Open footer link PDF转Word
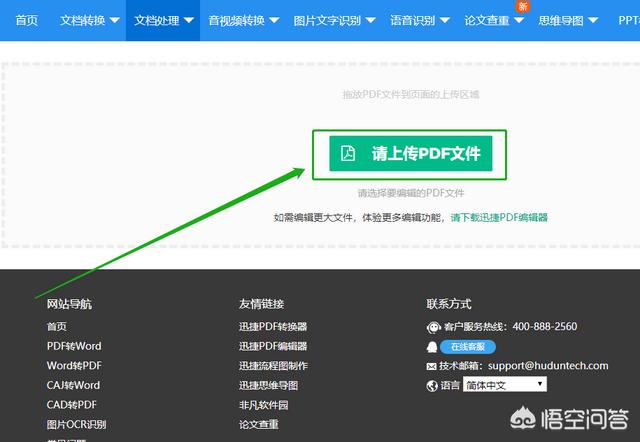 click(x=74, y=346)
